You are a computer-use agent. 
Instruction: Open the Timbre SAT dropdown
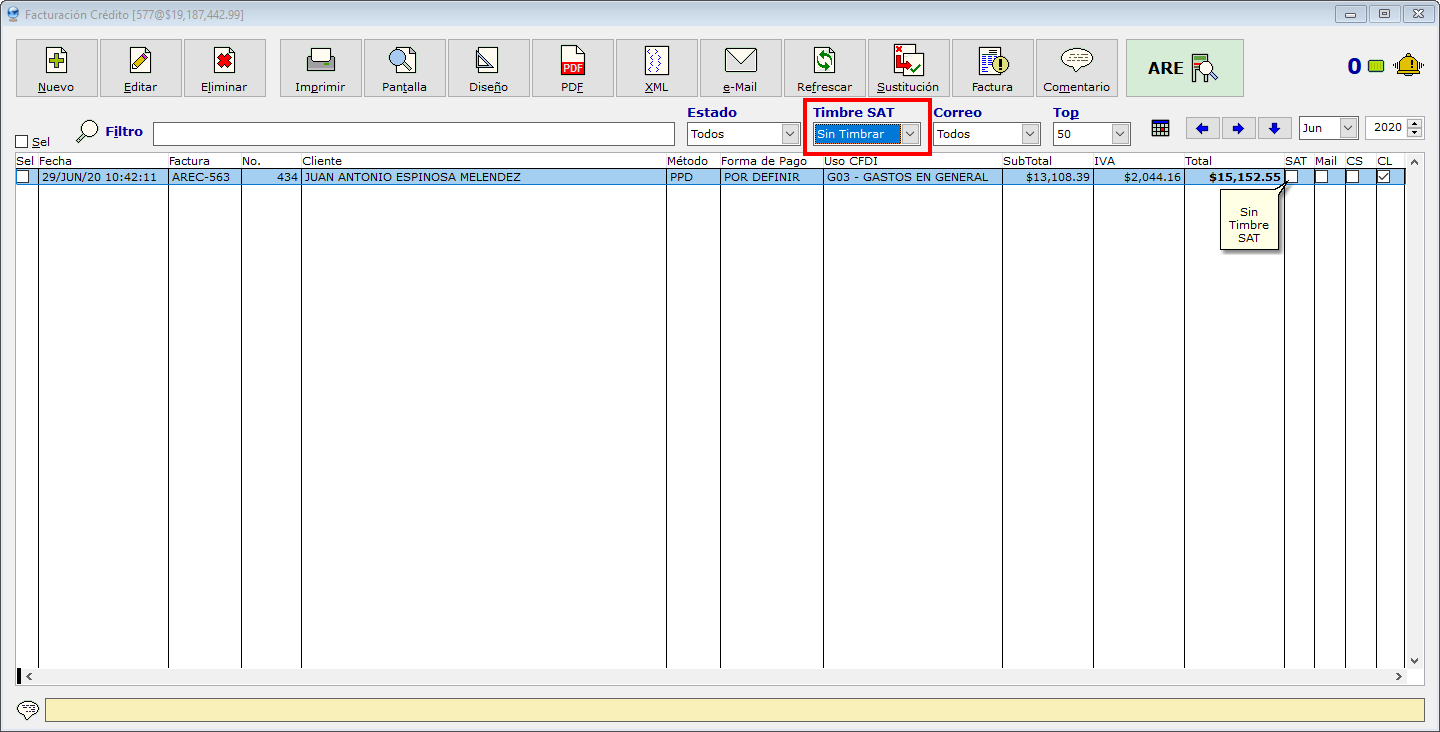point(910,134)
